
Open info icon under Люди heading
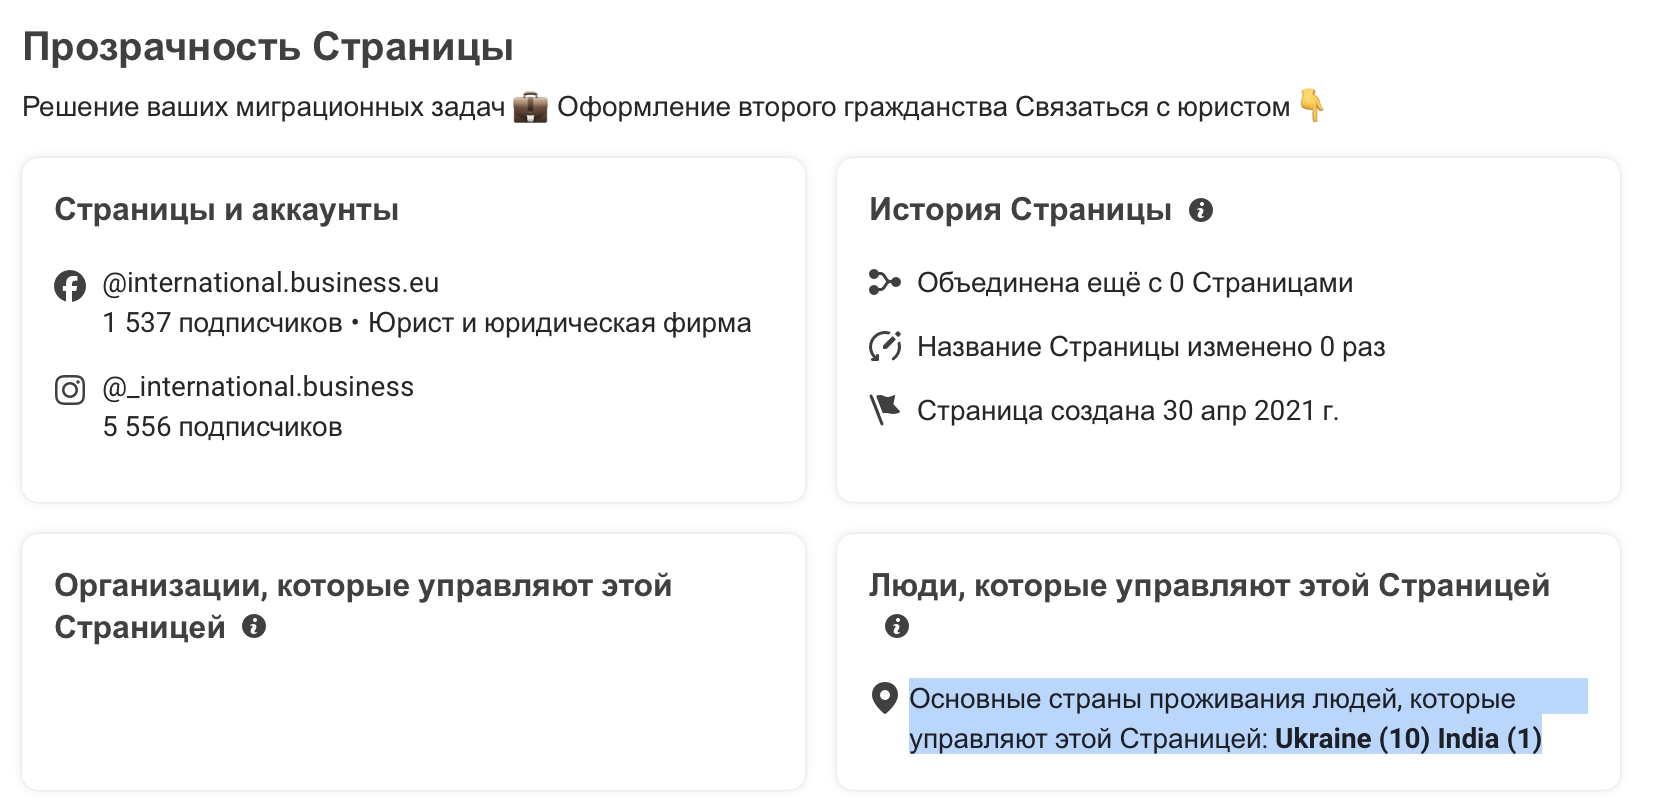(x=897, y=626)
